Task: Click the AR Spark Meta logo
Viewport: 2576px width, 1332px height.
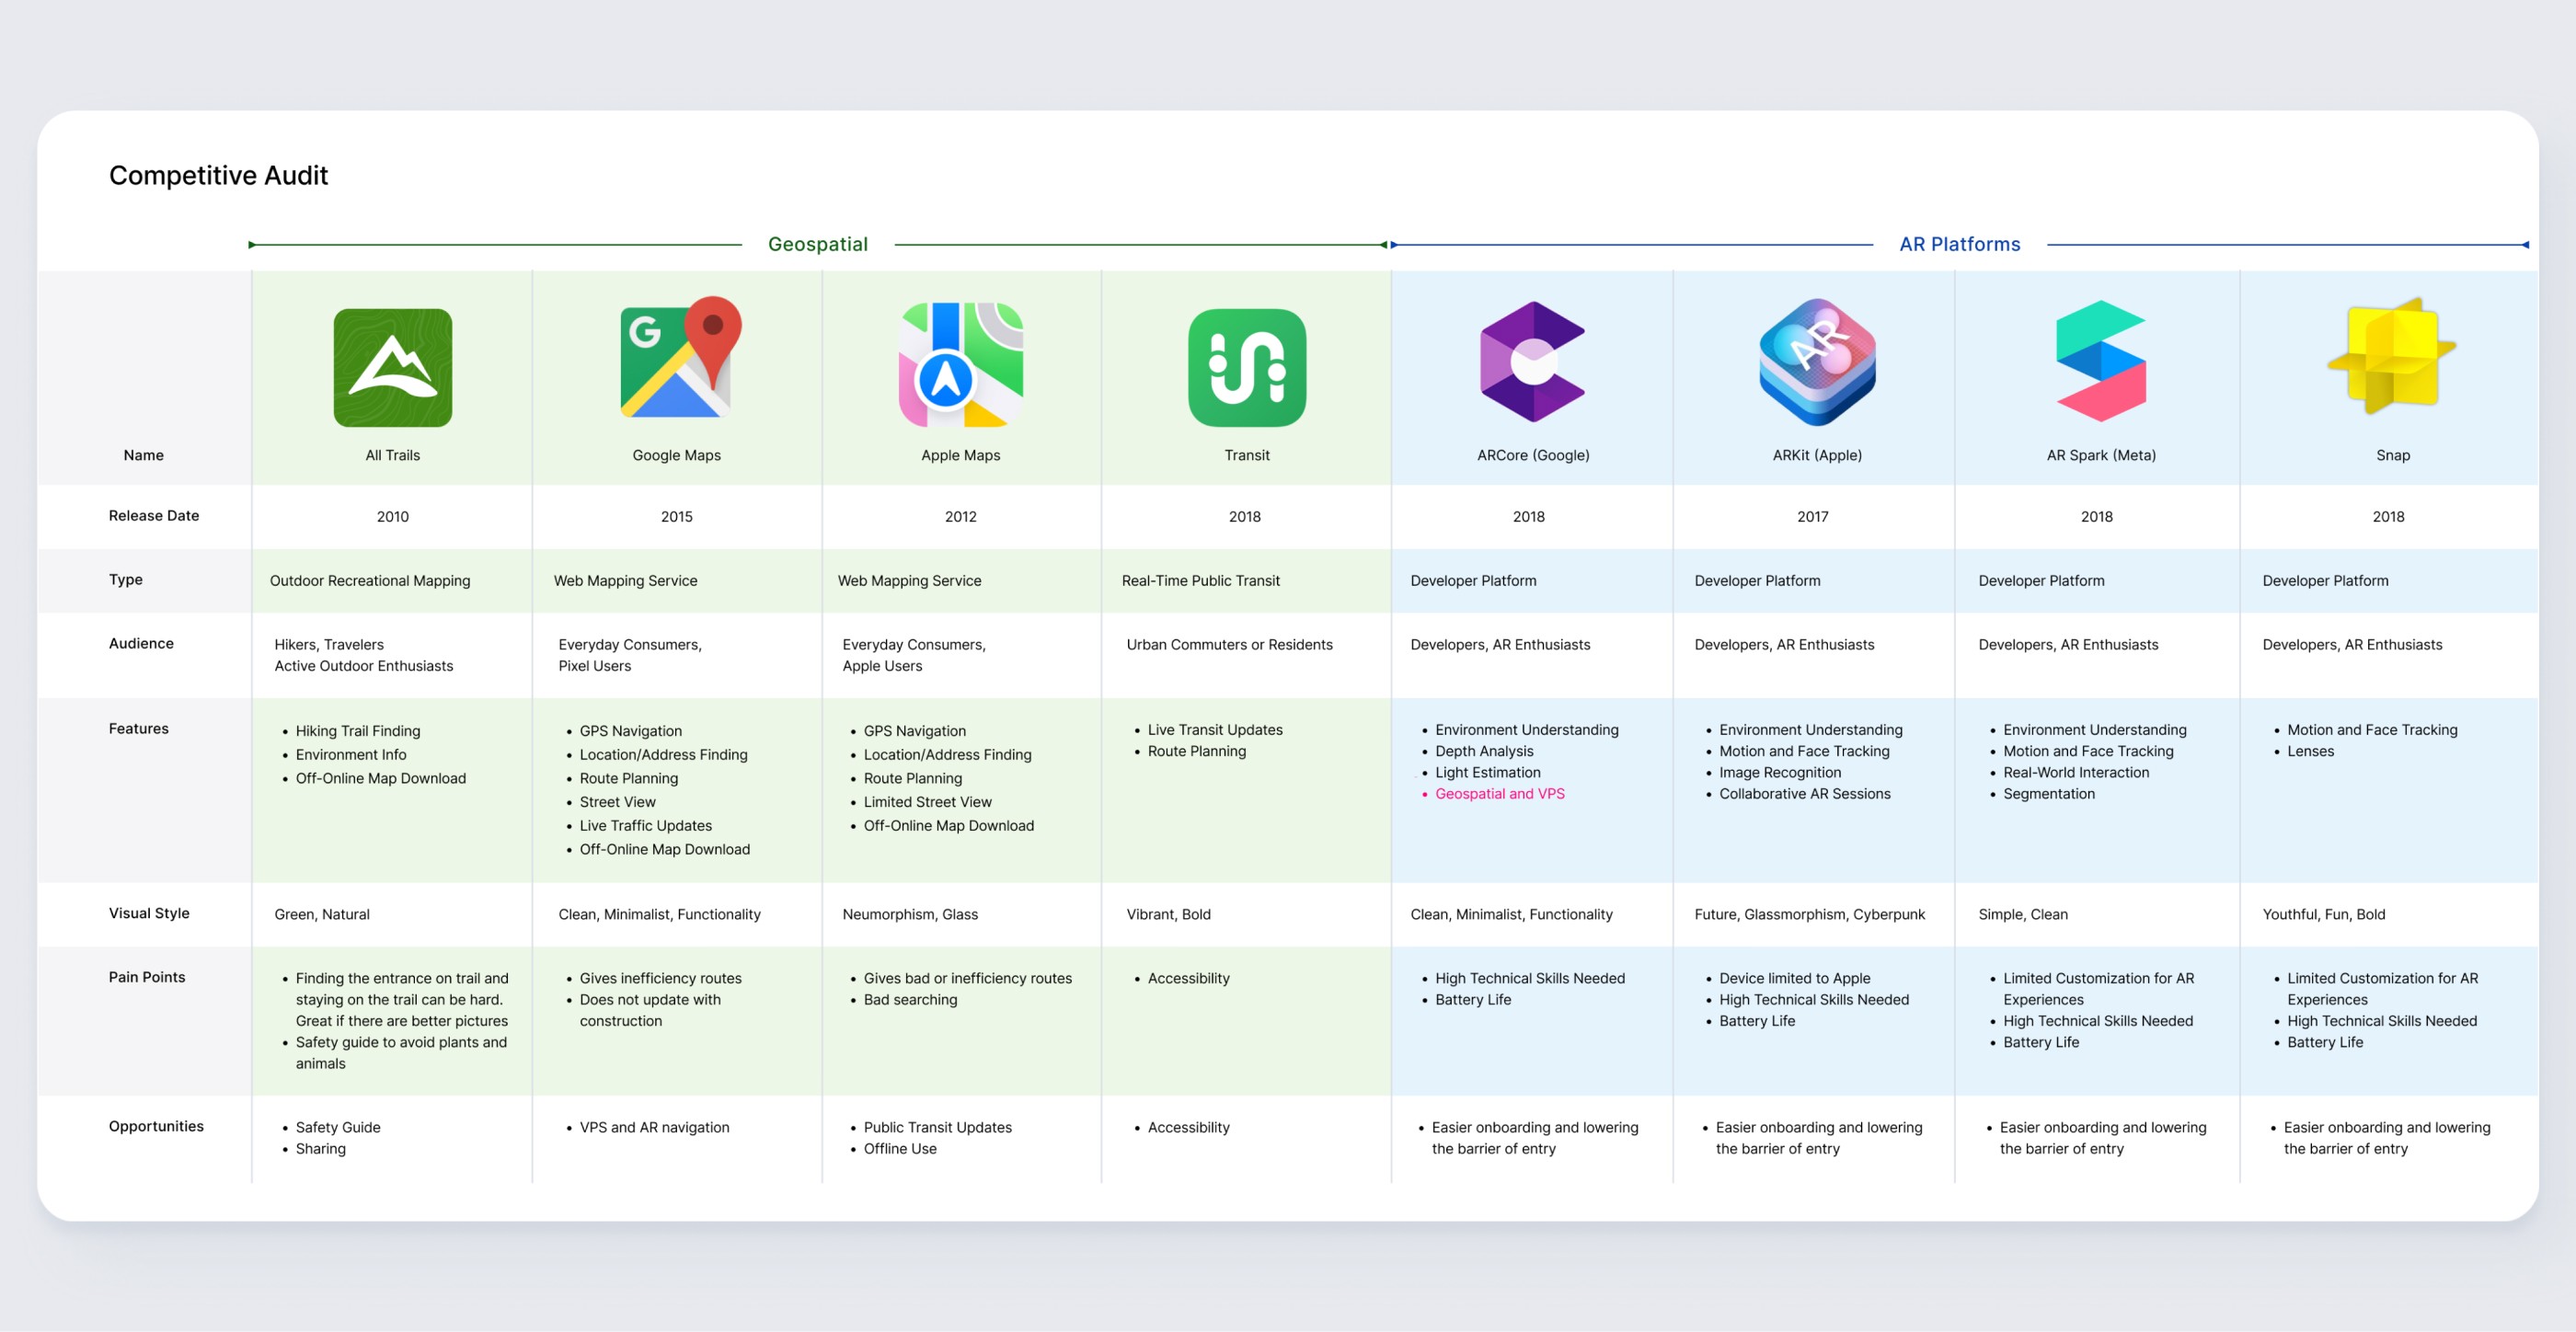Action: click(2100, 361)
